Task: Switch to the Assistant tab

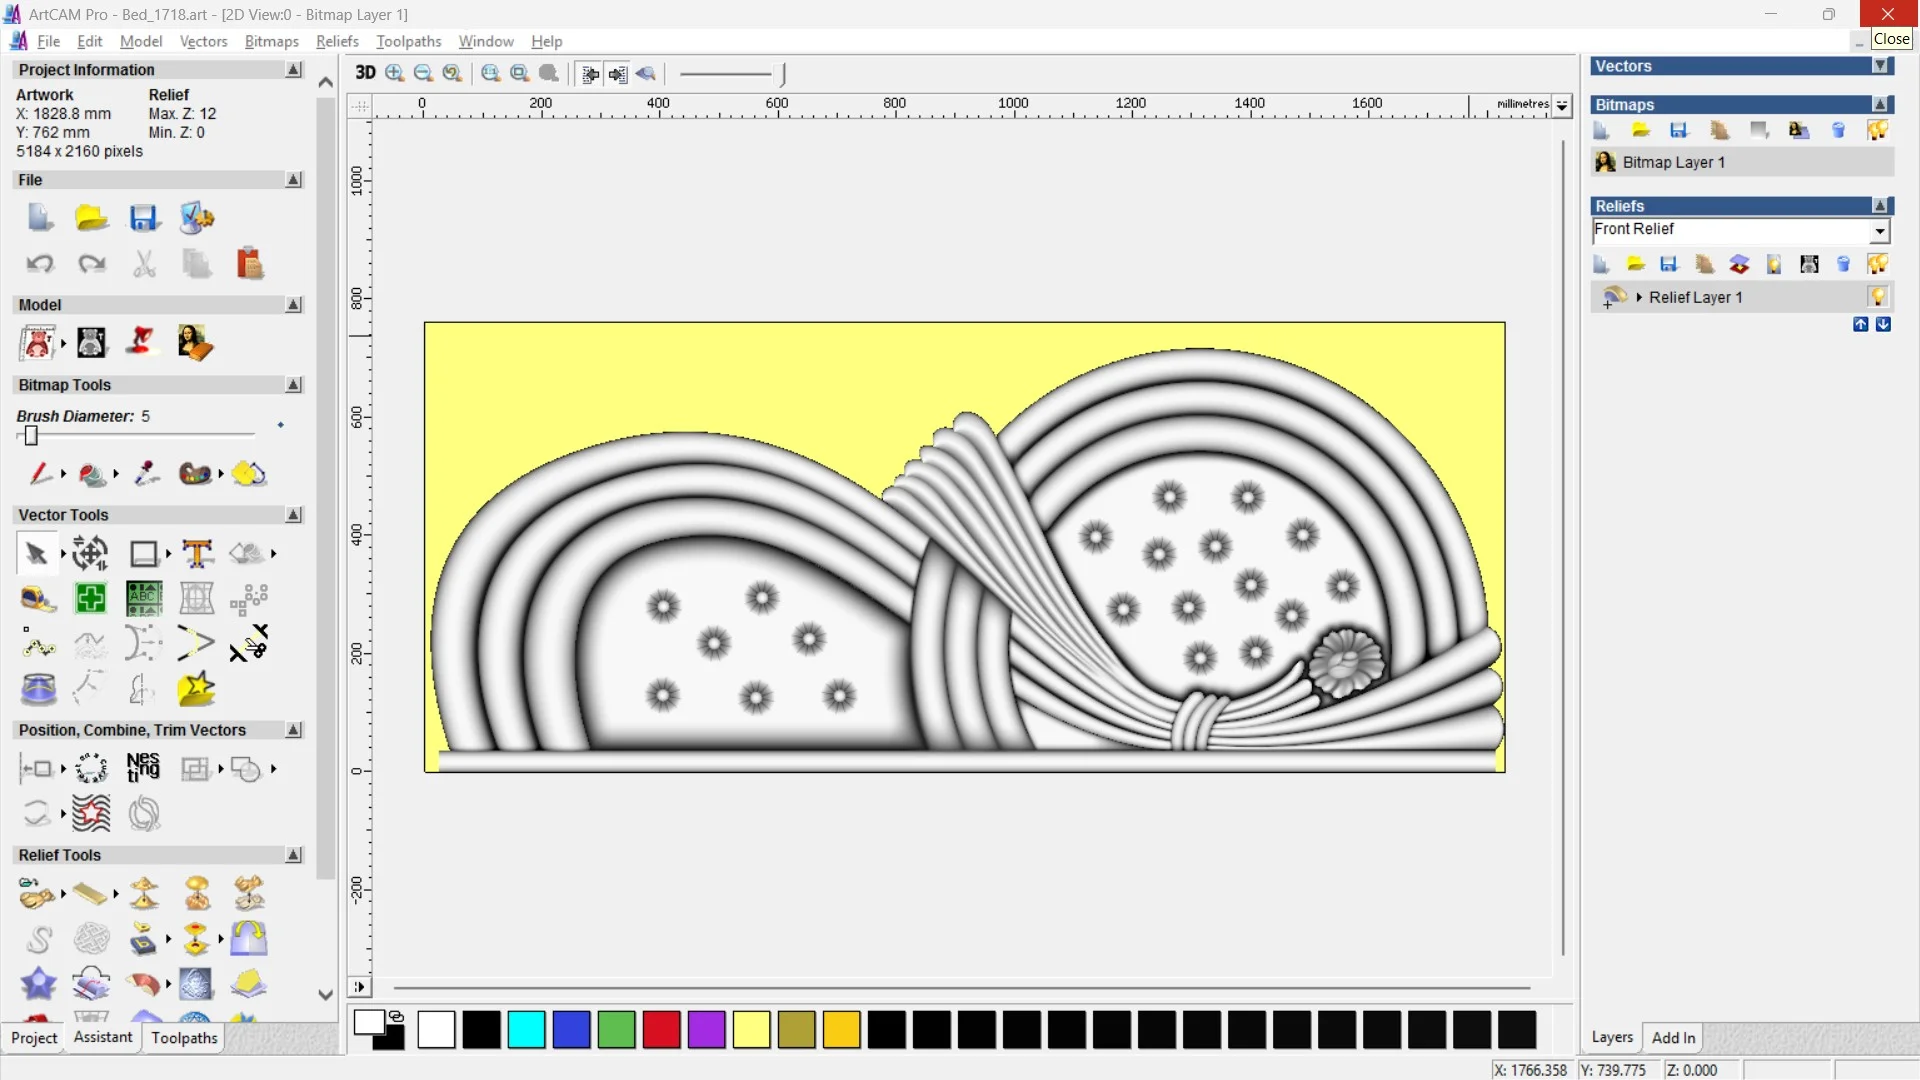Action: point(102,1037)
